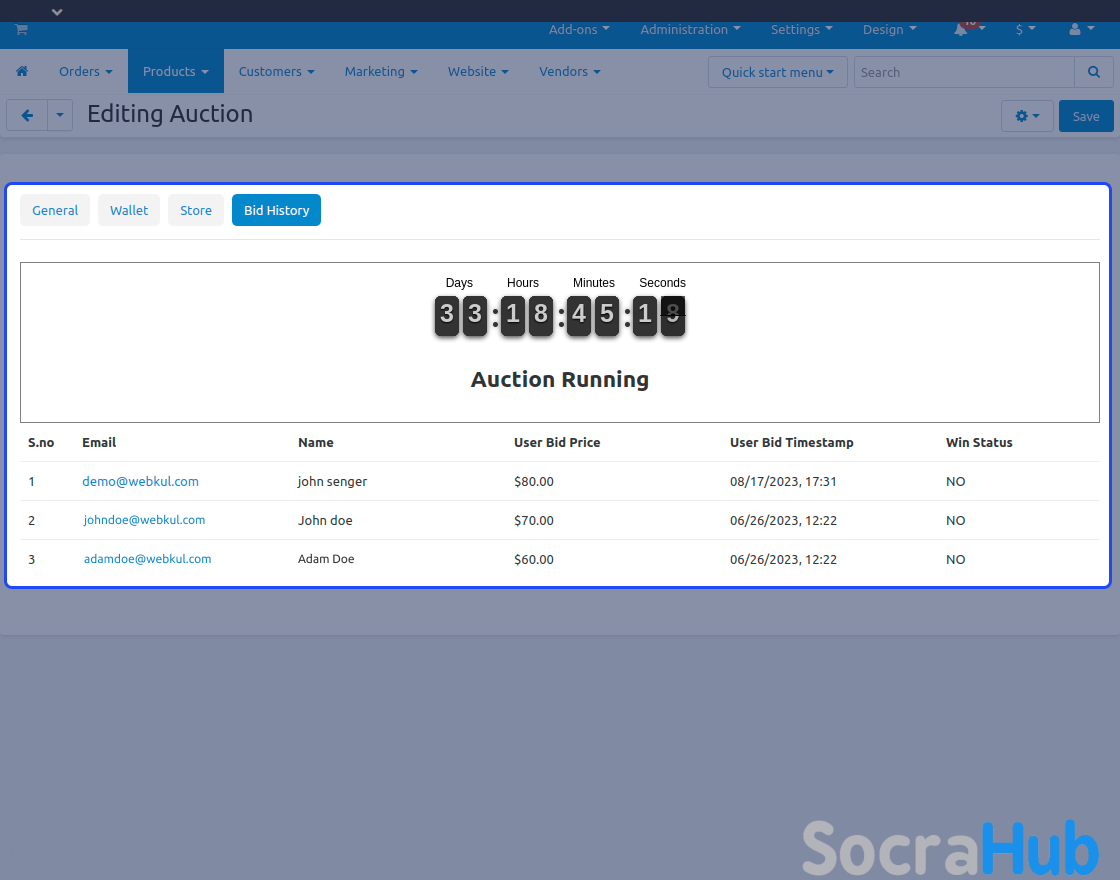Screen dimensions: 1120x880
Task: Go to the home dashboard icon
Action: pos(22,71)
